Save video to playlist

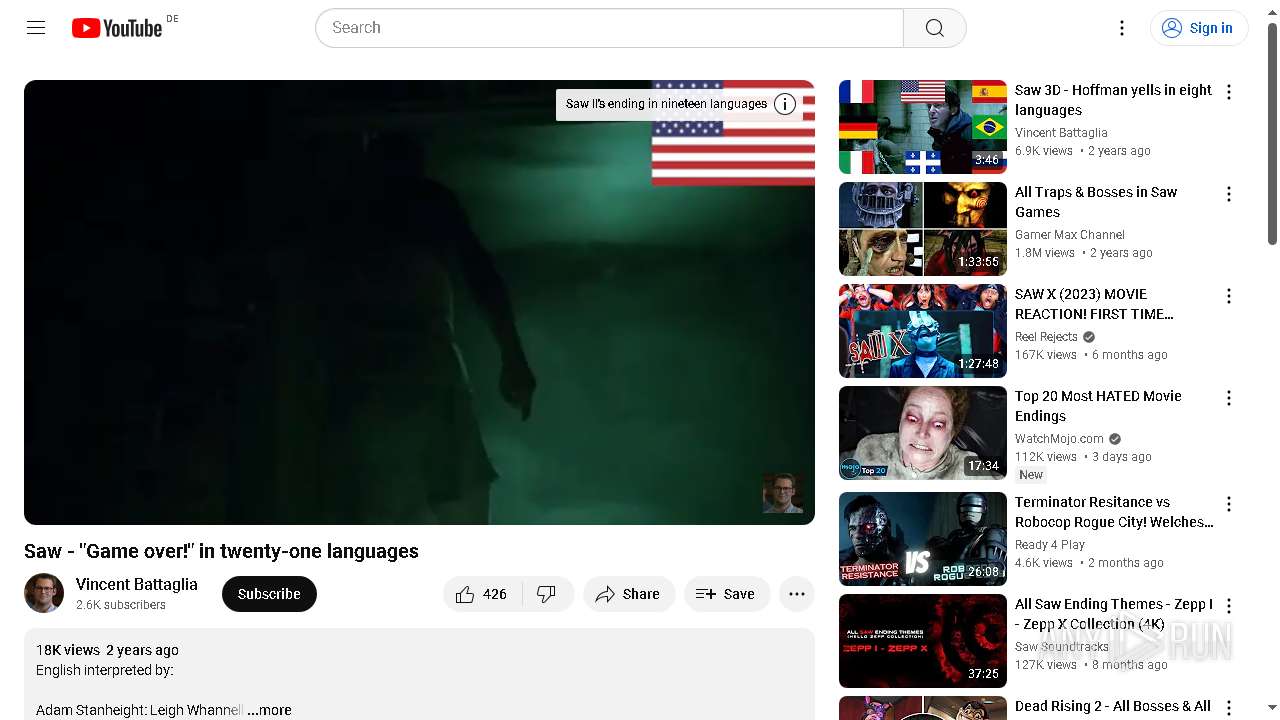pyautogui.click(x=727, y=594)
